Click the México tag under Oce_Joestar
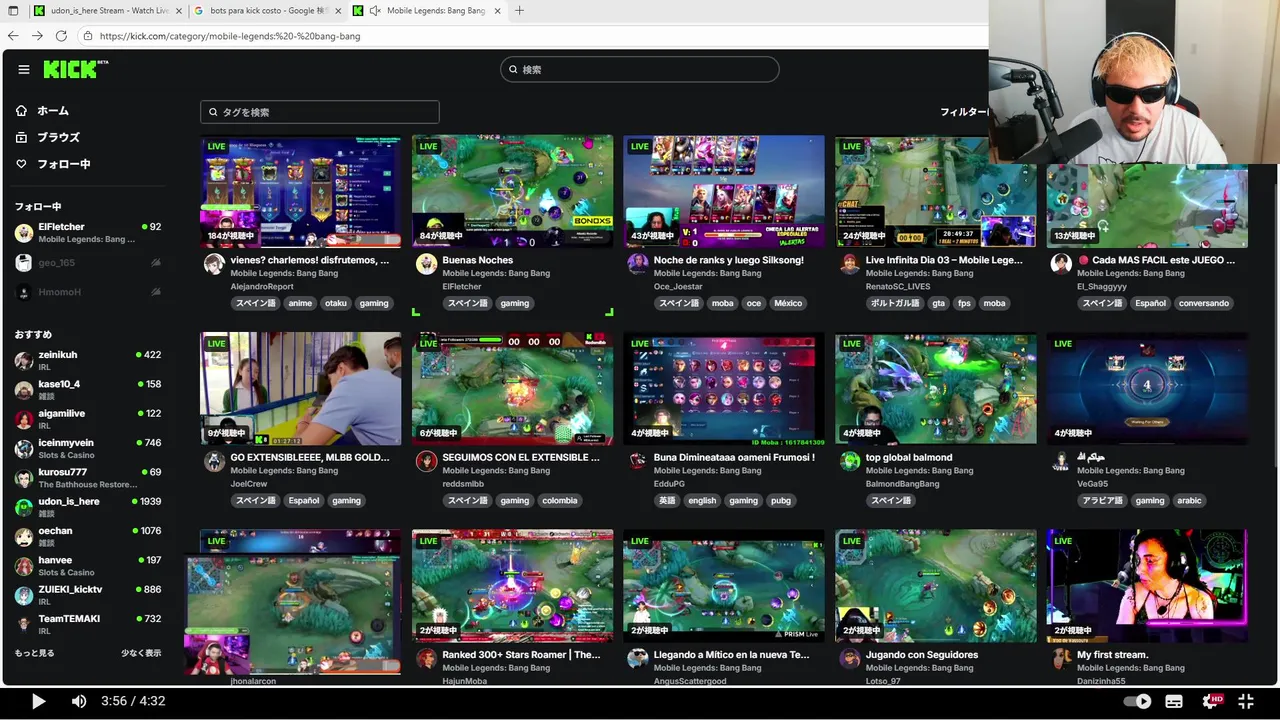This screenshot has height=720, width=1280. pos(788,303)
